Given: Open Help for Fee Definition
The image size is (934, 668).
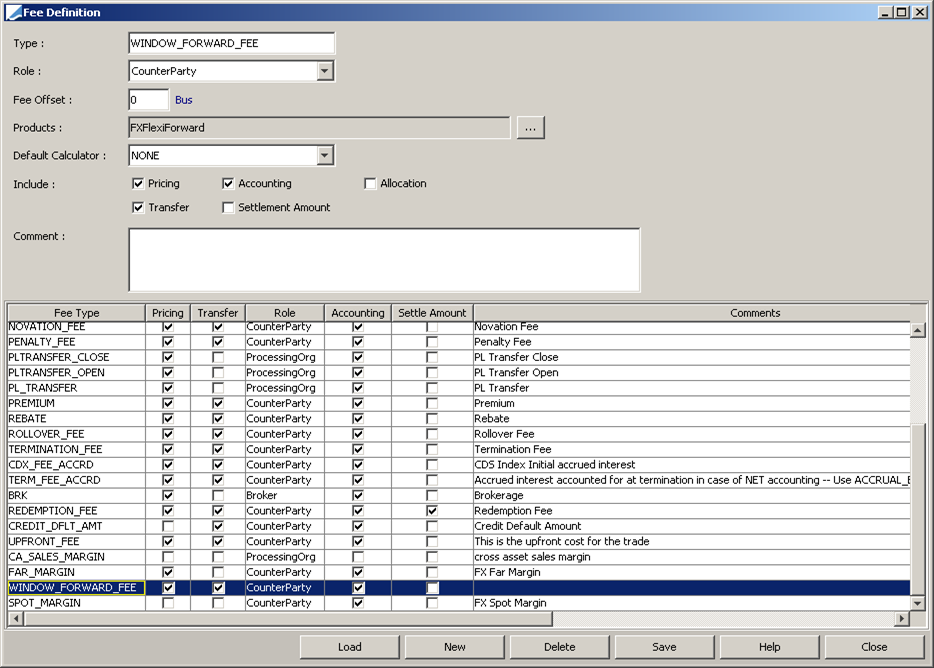Looking at the screenshot, I should 769,647.
